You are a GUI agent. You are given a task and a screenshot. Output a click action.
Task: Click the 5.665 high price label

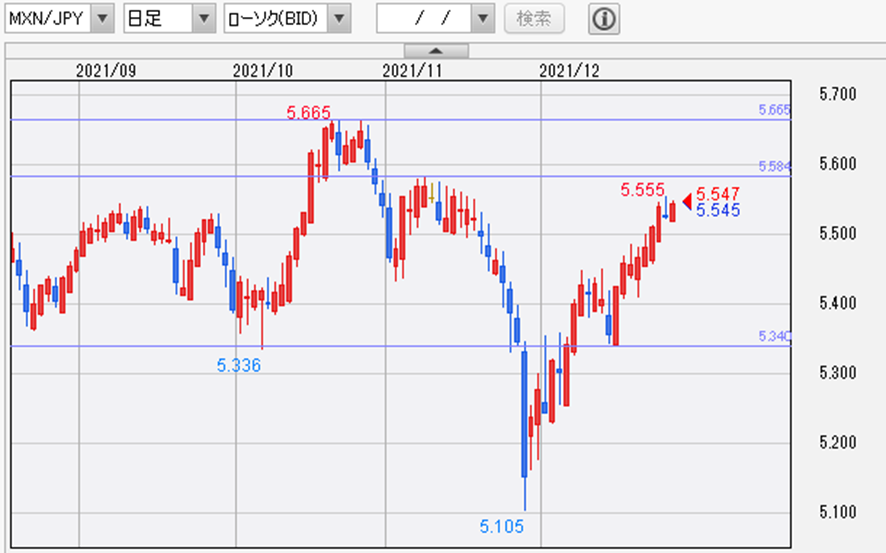[x=308, y=113]
